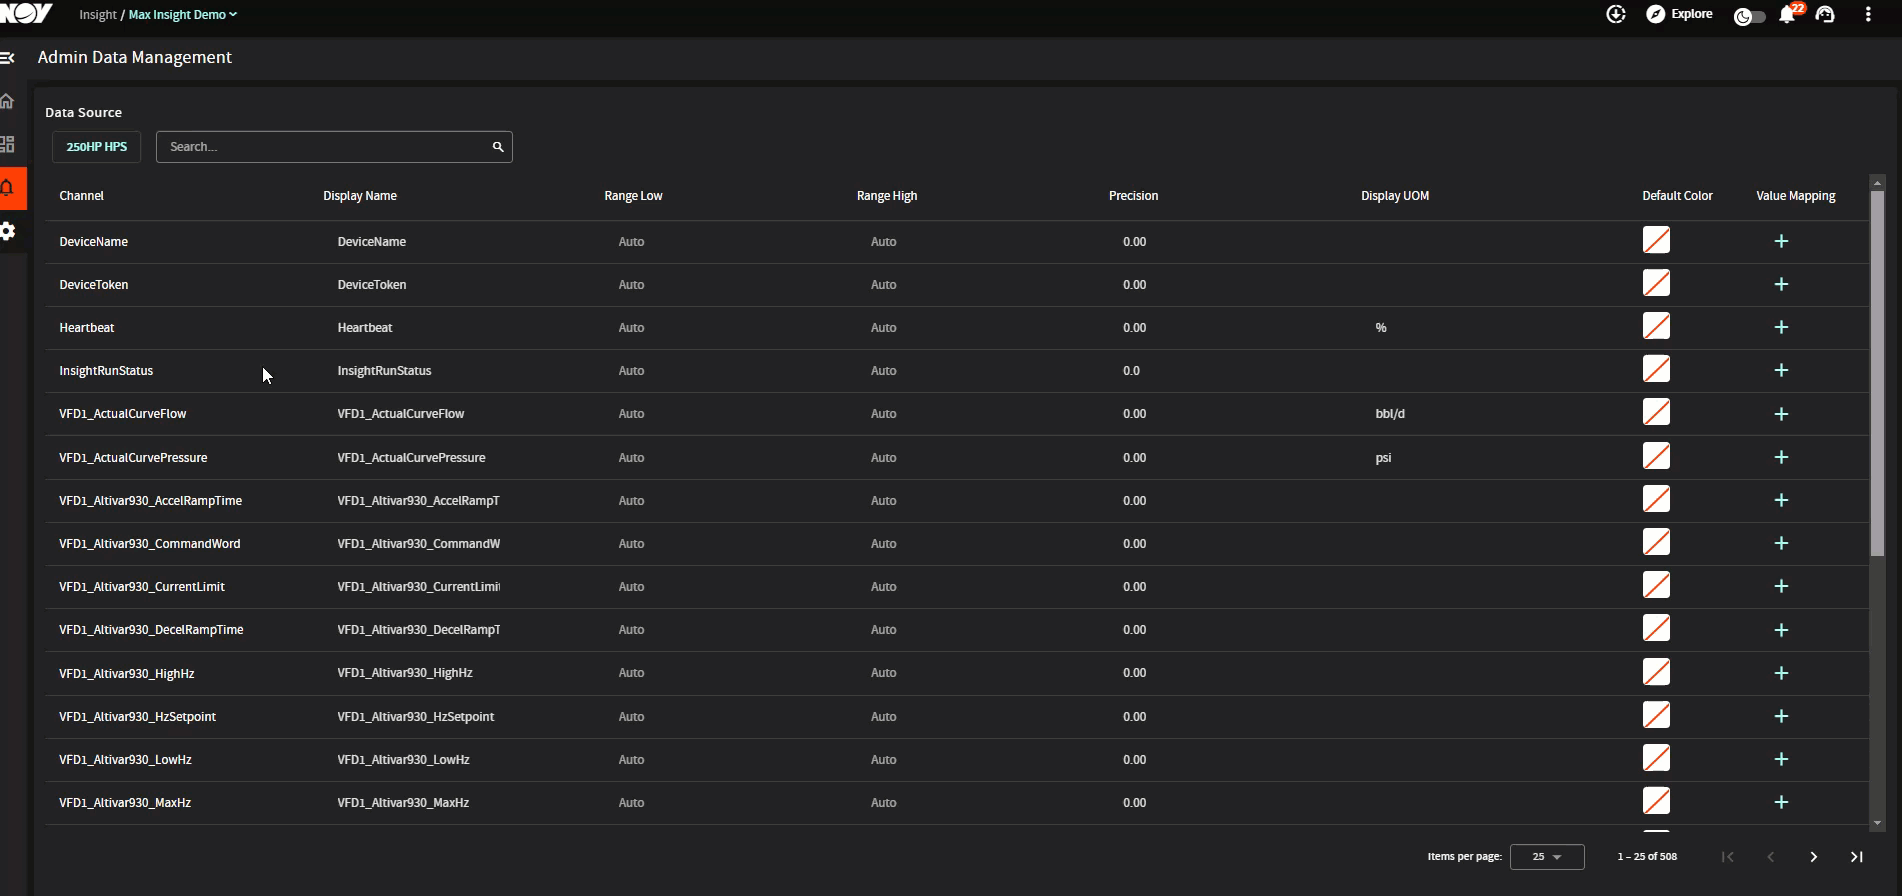Viewport: 1902px width, 896px height.
Task: Collapse the sidebar menu toggle
Action: point(7,58)
